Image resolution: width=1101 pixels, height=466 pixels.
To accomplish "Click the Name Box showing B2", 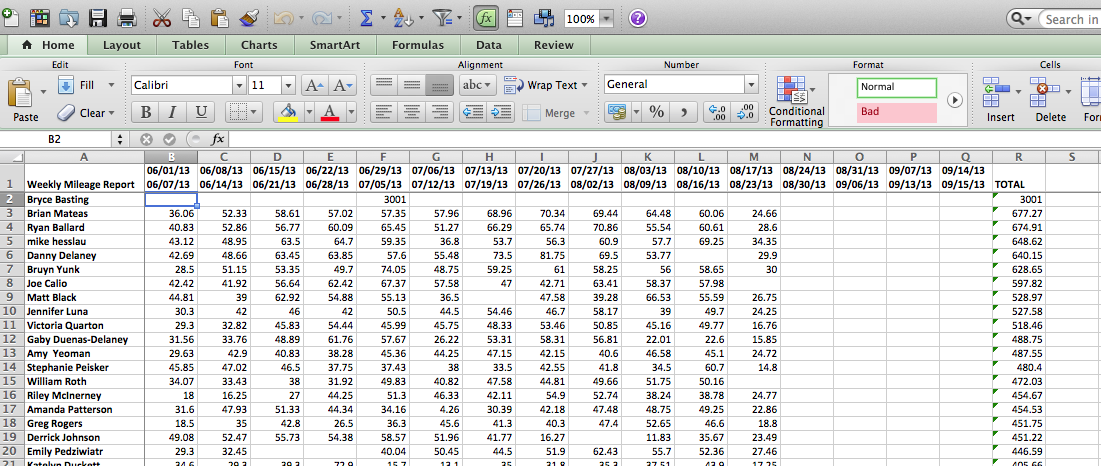I will [x=55, y=139].
